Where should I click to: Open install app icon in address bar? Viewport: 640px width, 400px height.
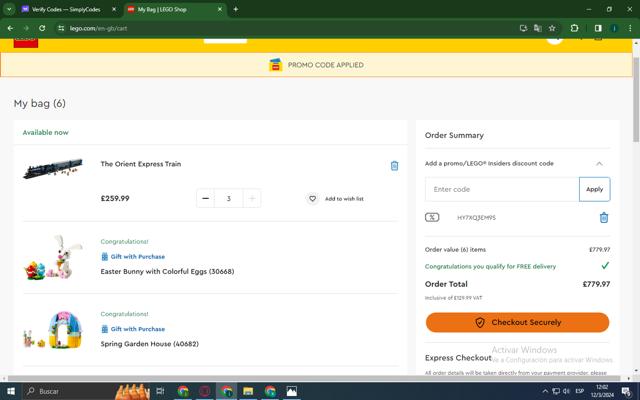523,28
